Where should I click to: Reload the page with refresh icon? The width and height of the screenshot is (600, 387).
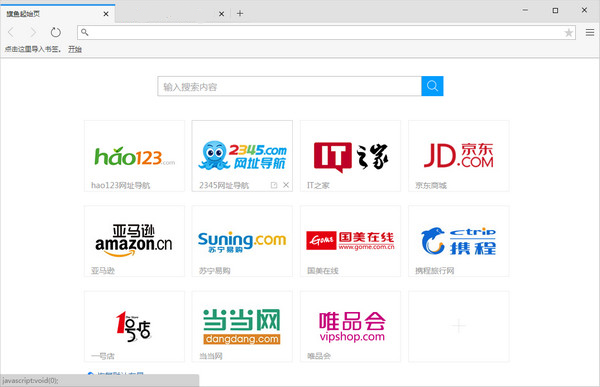pyautogui.click(x=55, y=32)
